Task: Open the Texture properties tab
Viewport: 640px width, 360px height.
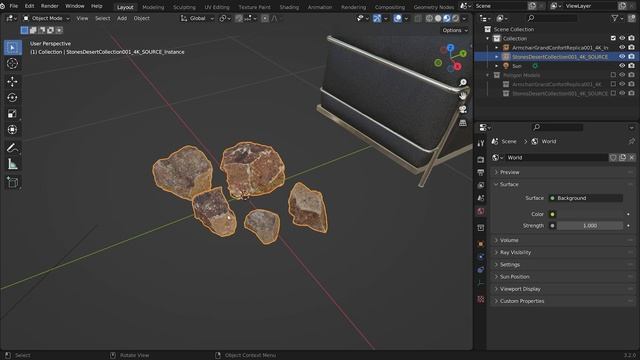Action: coord(481,299)
